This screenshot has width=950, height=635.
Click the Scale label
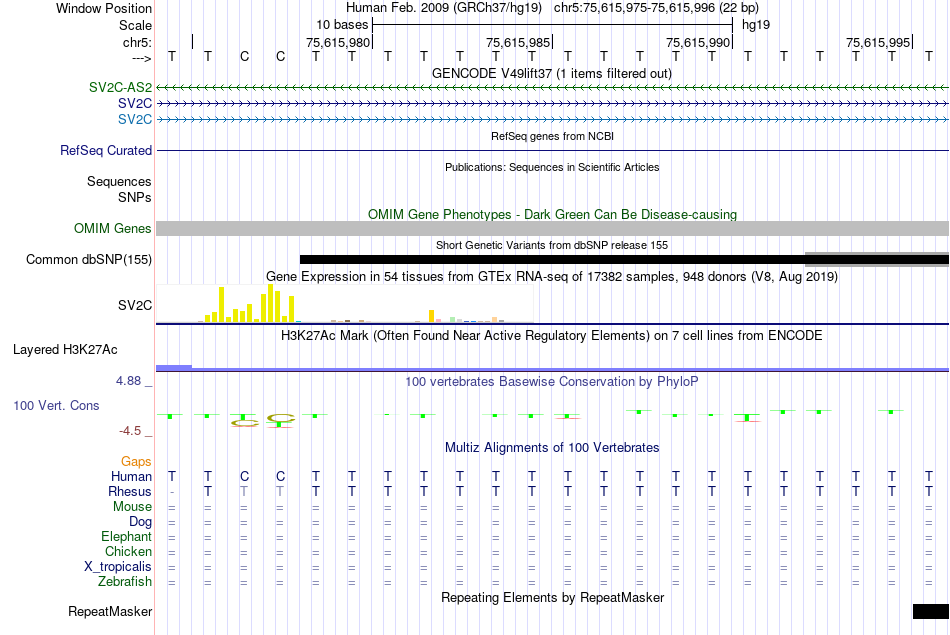click(135, 25)
